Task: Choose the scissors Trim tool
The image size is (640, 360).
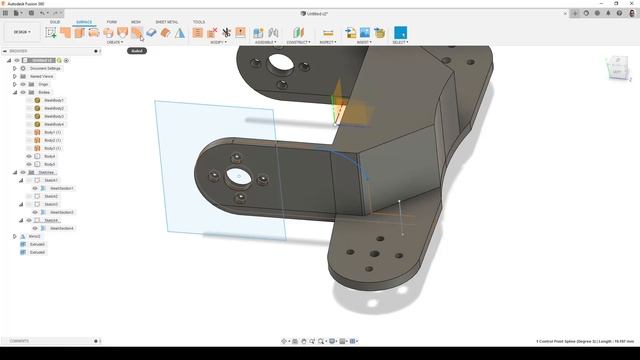Action: pos(226,33)
